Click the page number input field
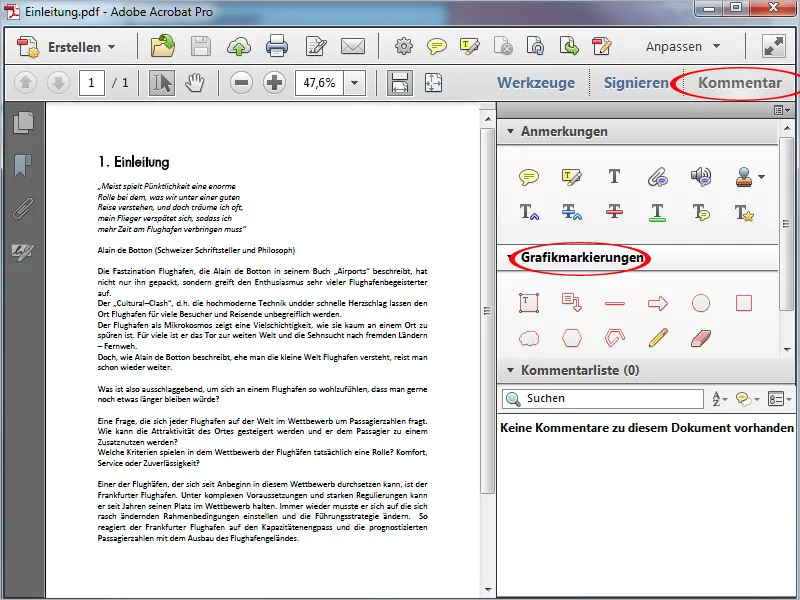This screenshot has width=800, height=600. pos(92,83)
